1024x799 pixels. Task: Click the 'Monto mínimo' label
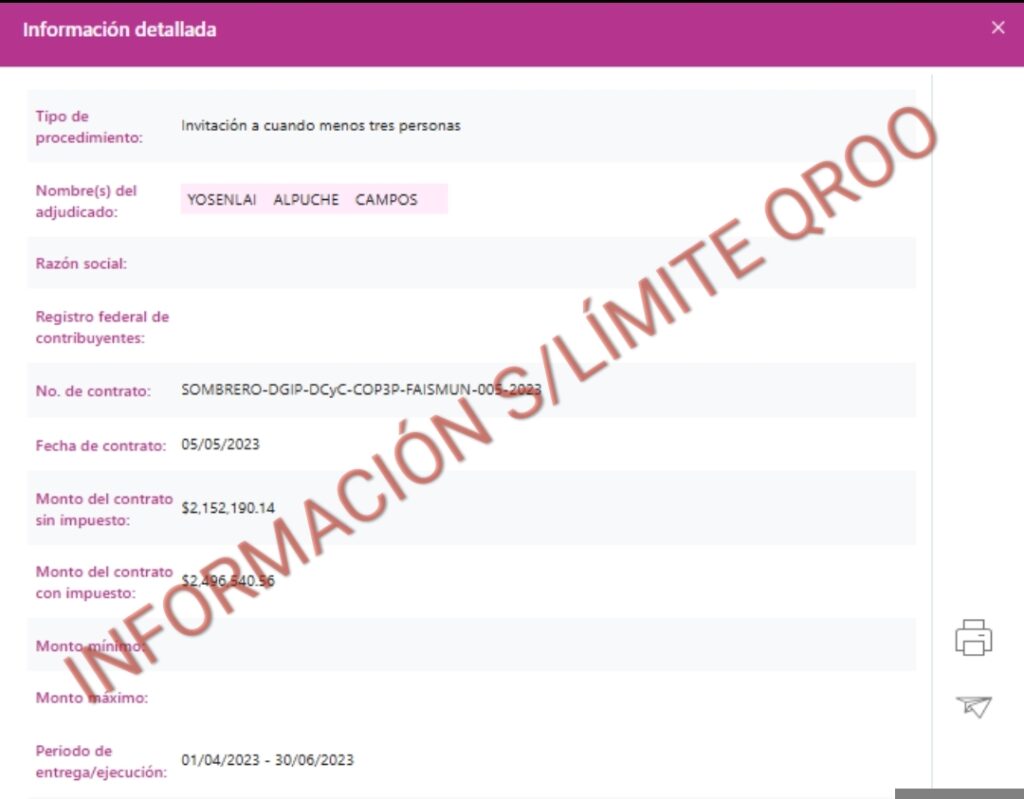coord(91,646)
